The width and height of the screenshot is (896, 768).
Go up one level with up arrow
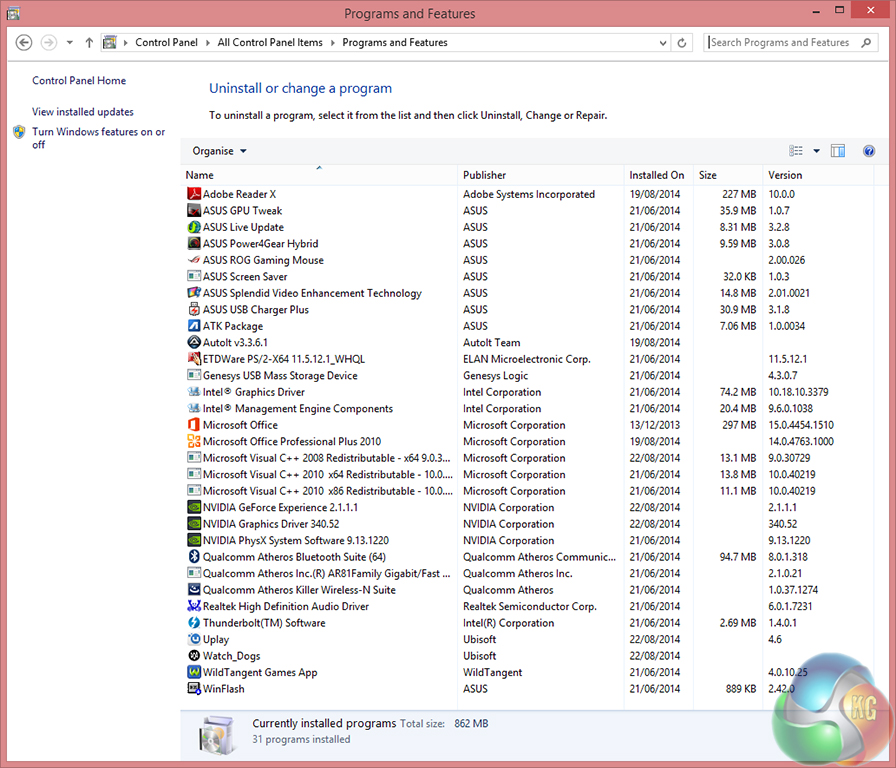point(89,43)
